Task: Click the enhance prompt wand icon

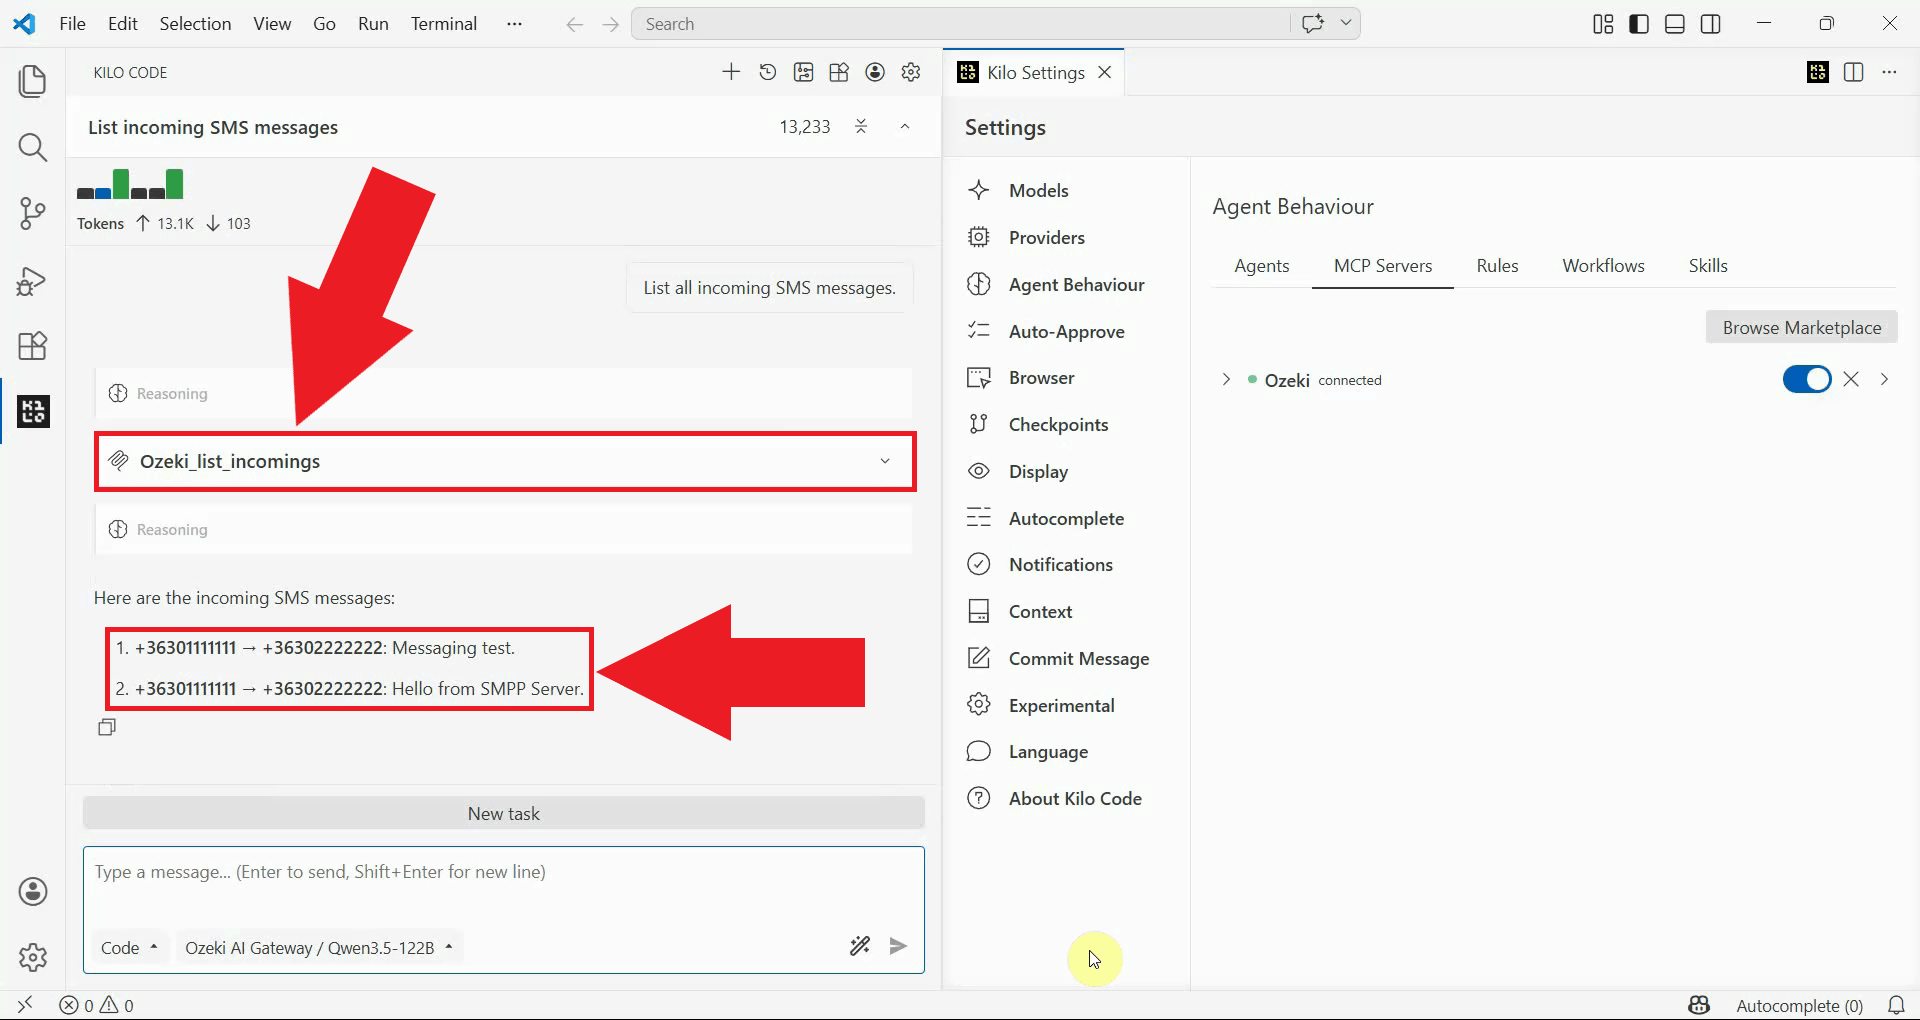Action: 860,946
